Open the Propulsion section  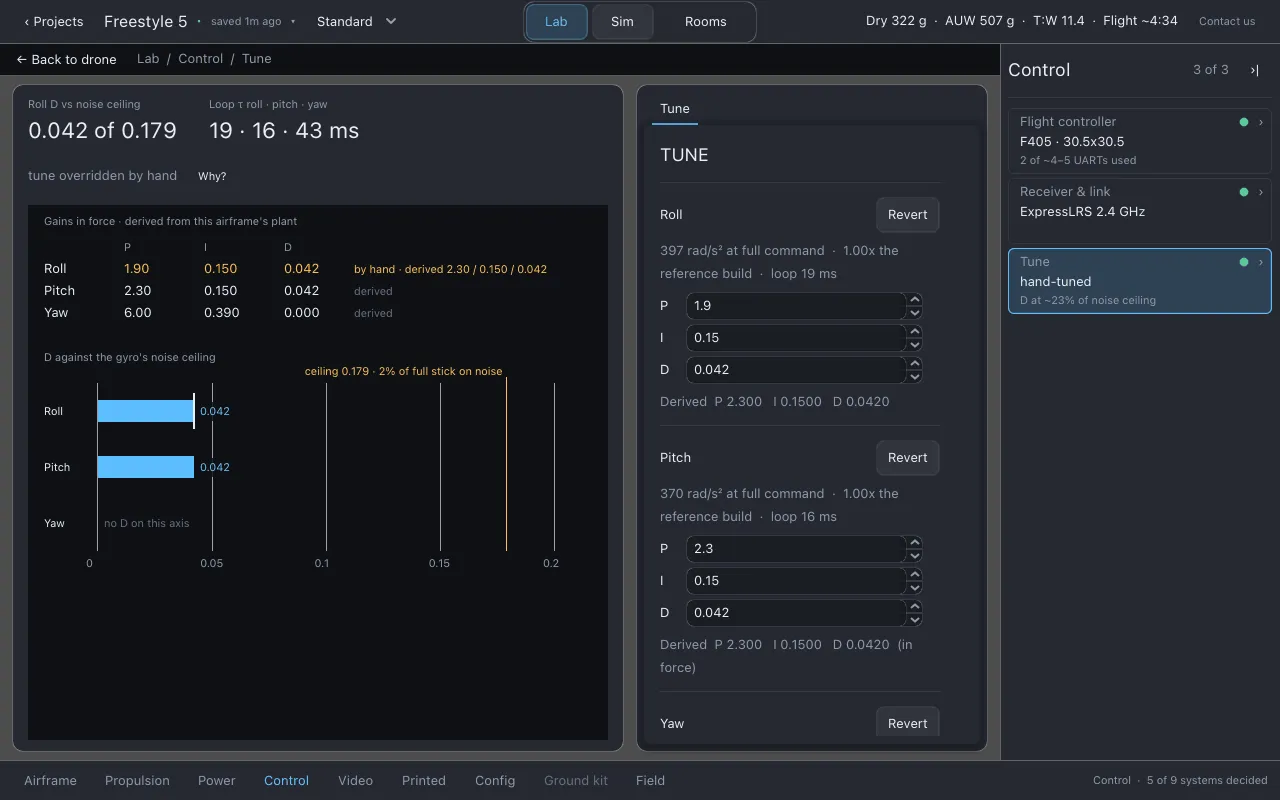point(137,781)
